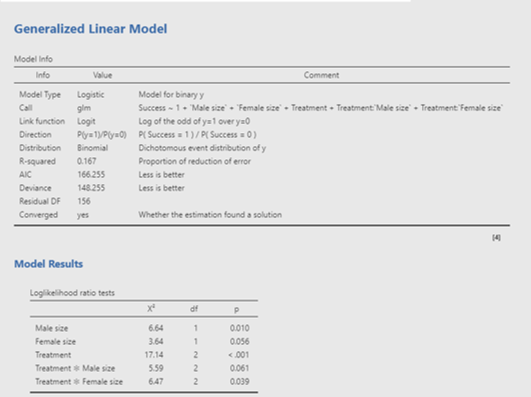Select the Converged row label

[x=38, y=215]
